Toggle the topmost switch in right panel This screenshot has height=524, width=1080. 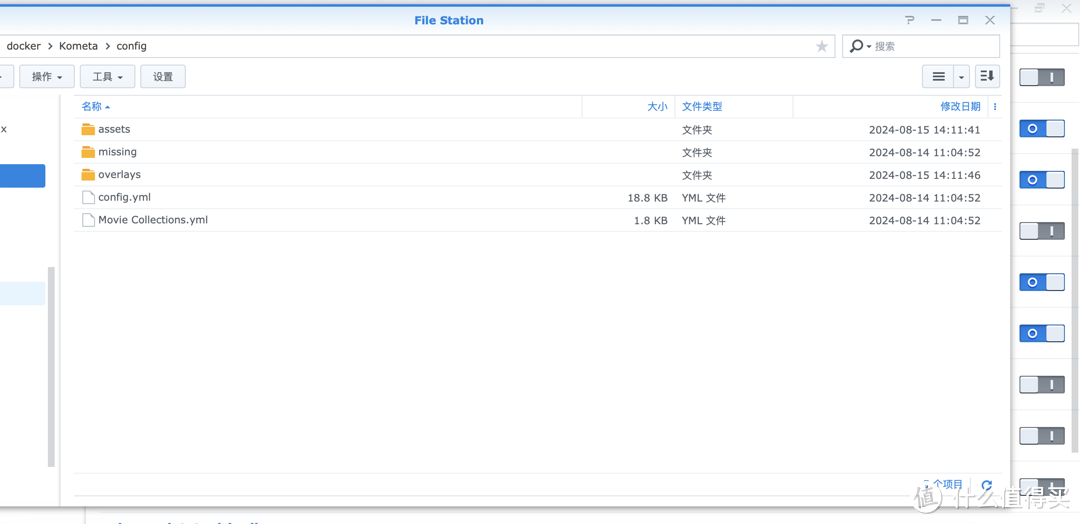click(x=1041, y=77)
